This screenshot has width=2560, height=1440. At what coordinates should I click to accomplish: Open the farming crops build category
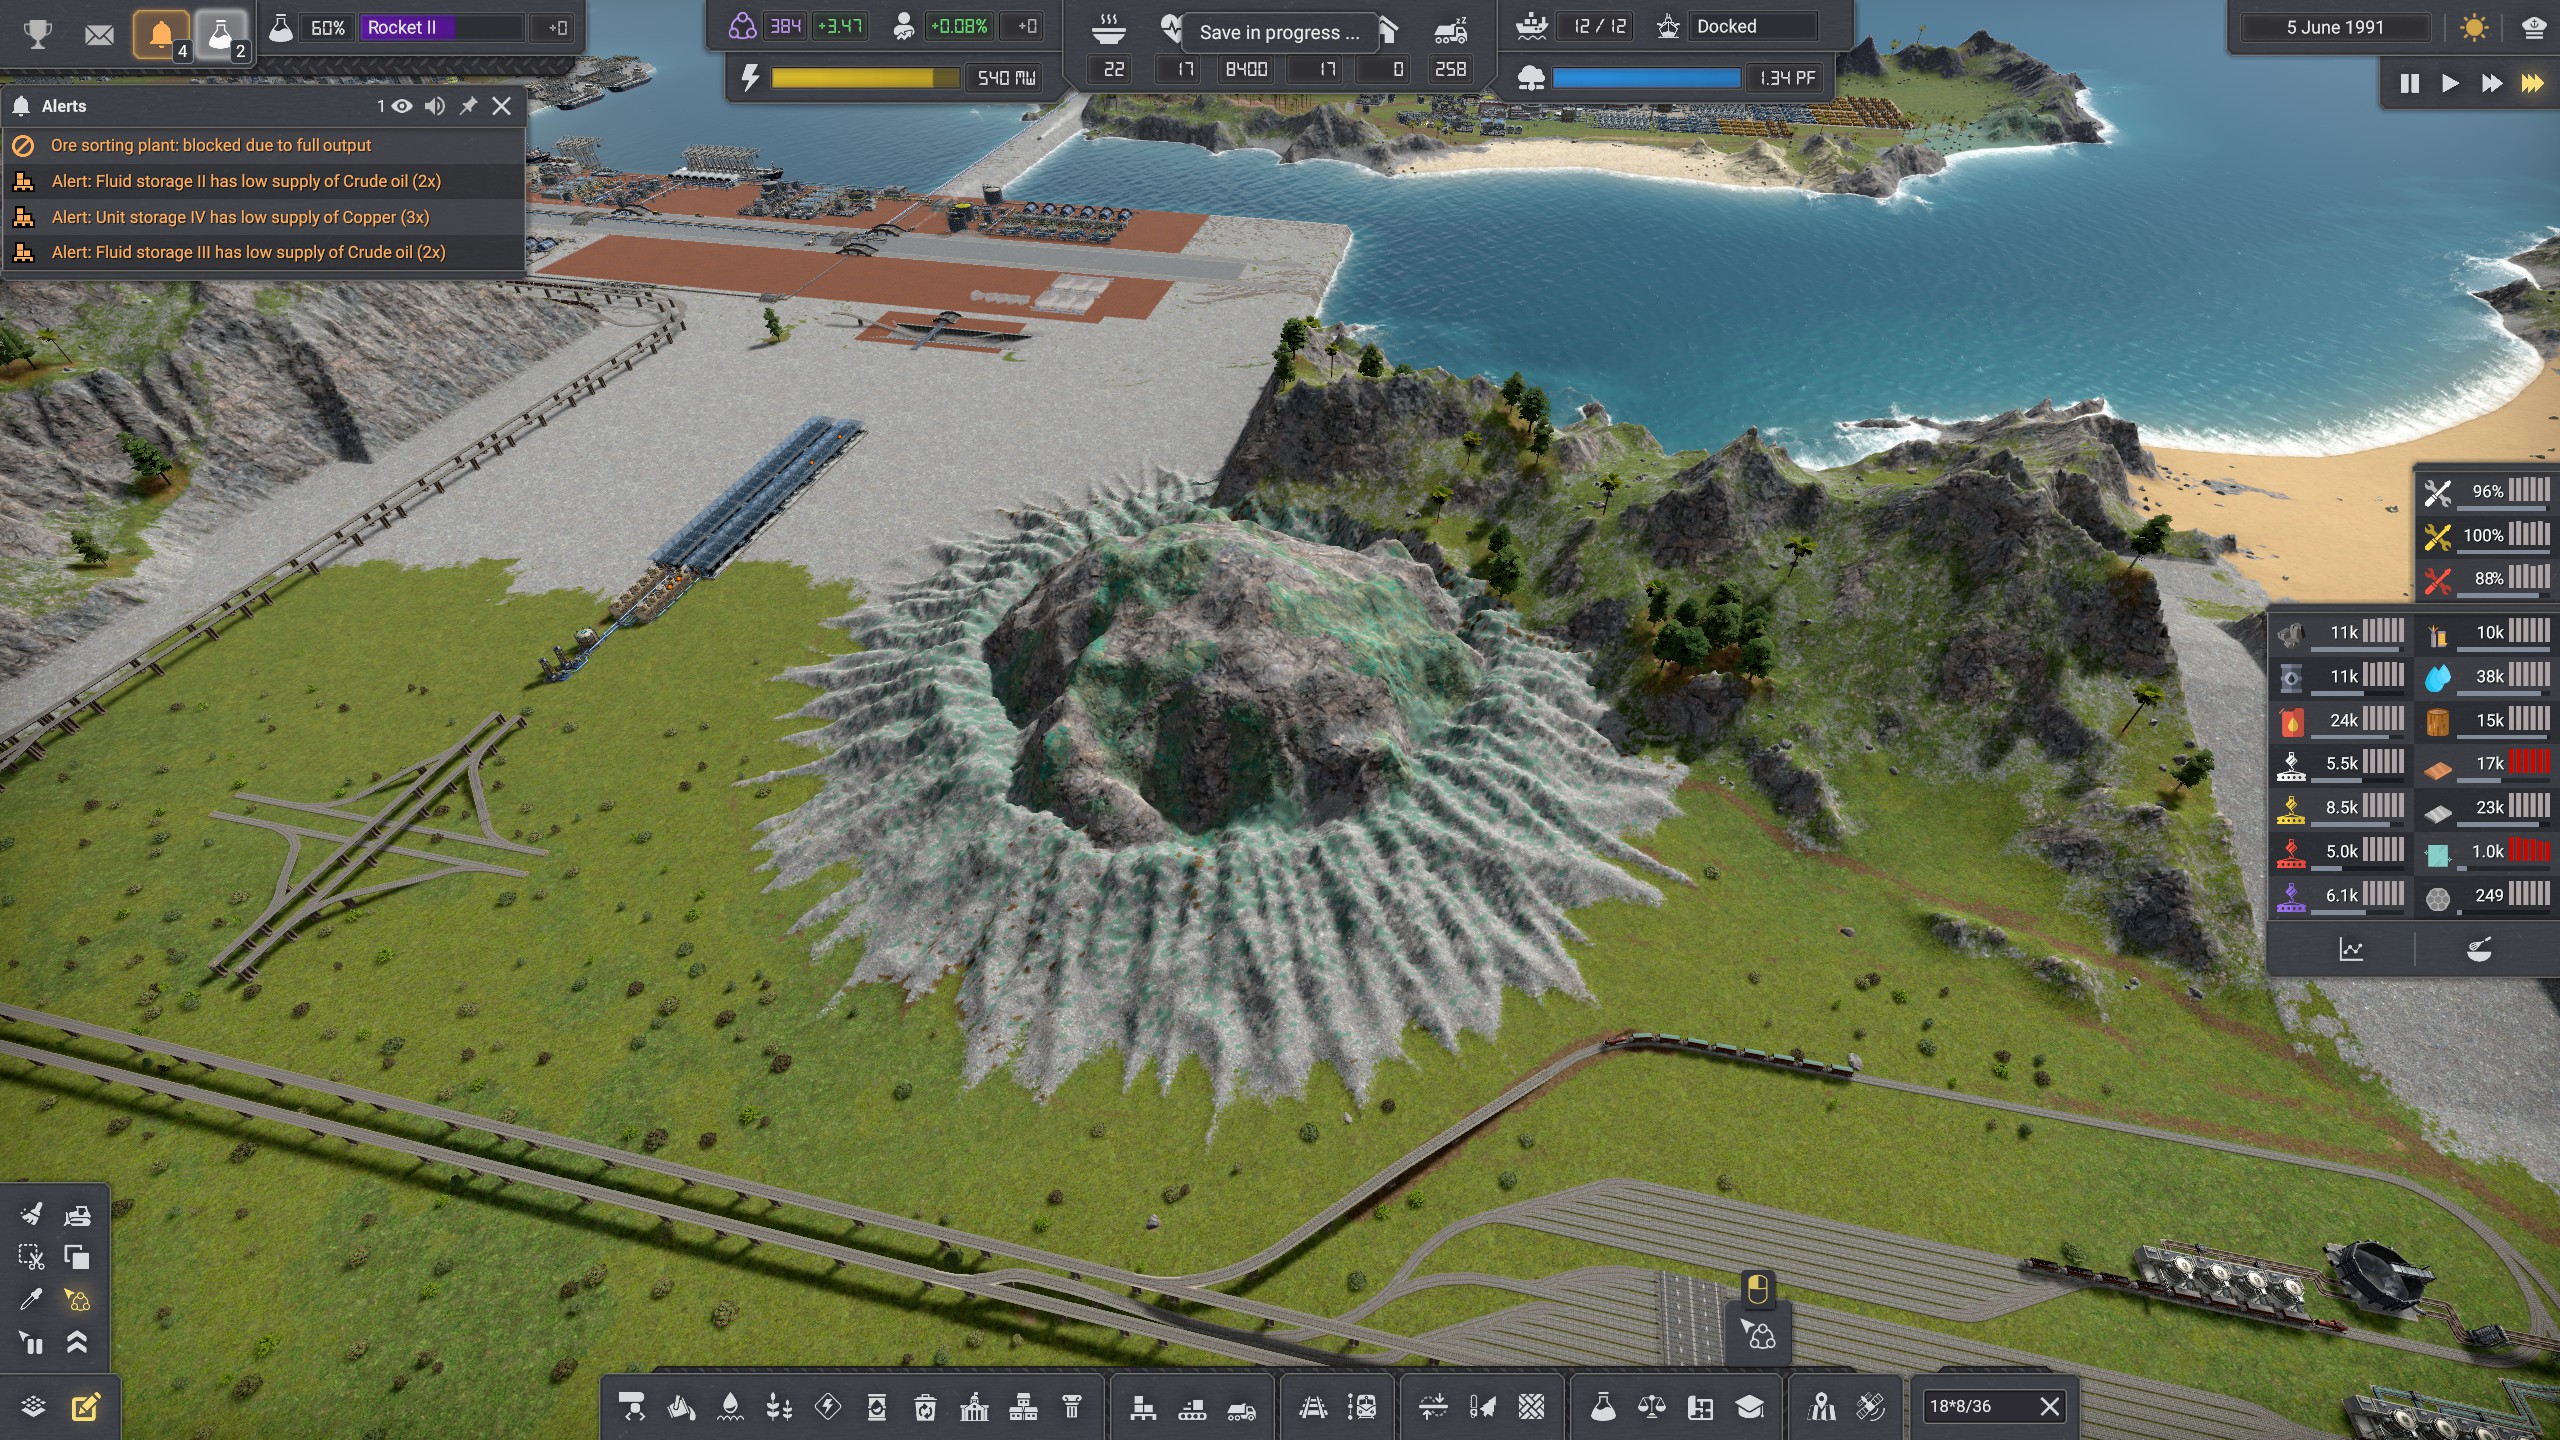[779, 1408]
